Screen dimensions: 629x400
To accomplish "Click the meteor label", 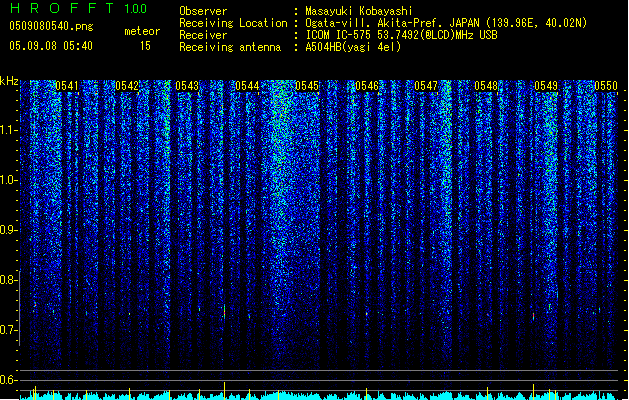I will coord(142,31).
